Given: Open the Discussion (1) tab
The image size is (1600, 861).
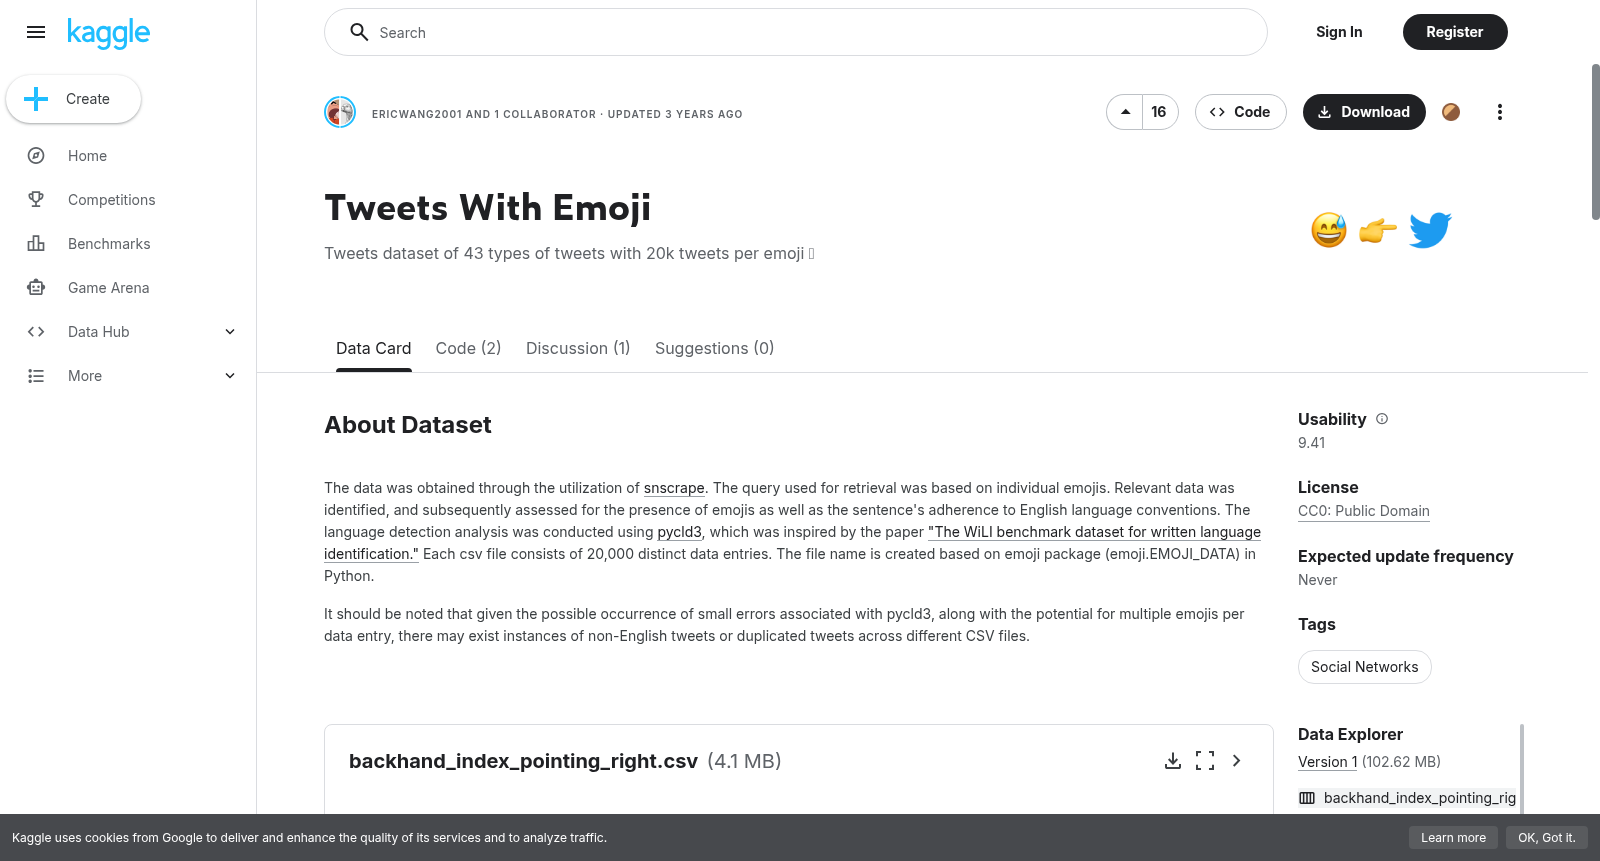Looking at the screenshot, I should 578,348.
